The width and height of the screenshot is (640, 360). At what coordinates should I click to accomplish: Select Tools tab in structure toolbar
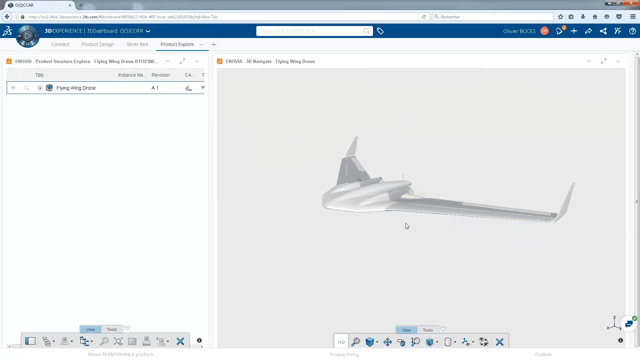click(x=112, y=329)
